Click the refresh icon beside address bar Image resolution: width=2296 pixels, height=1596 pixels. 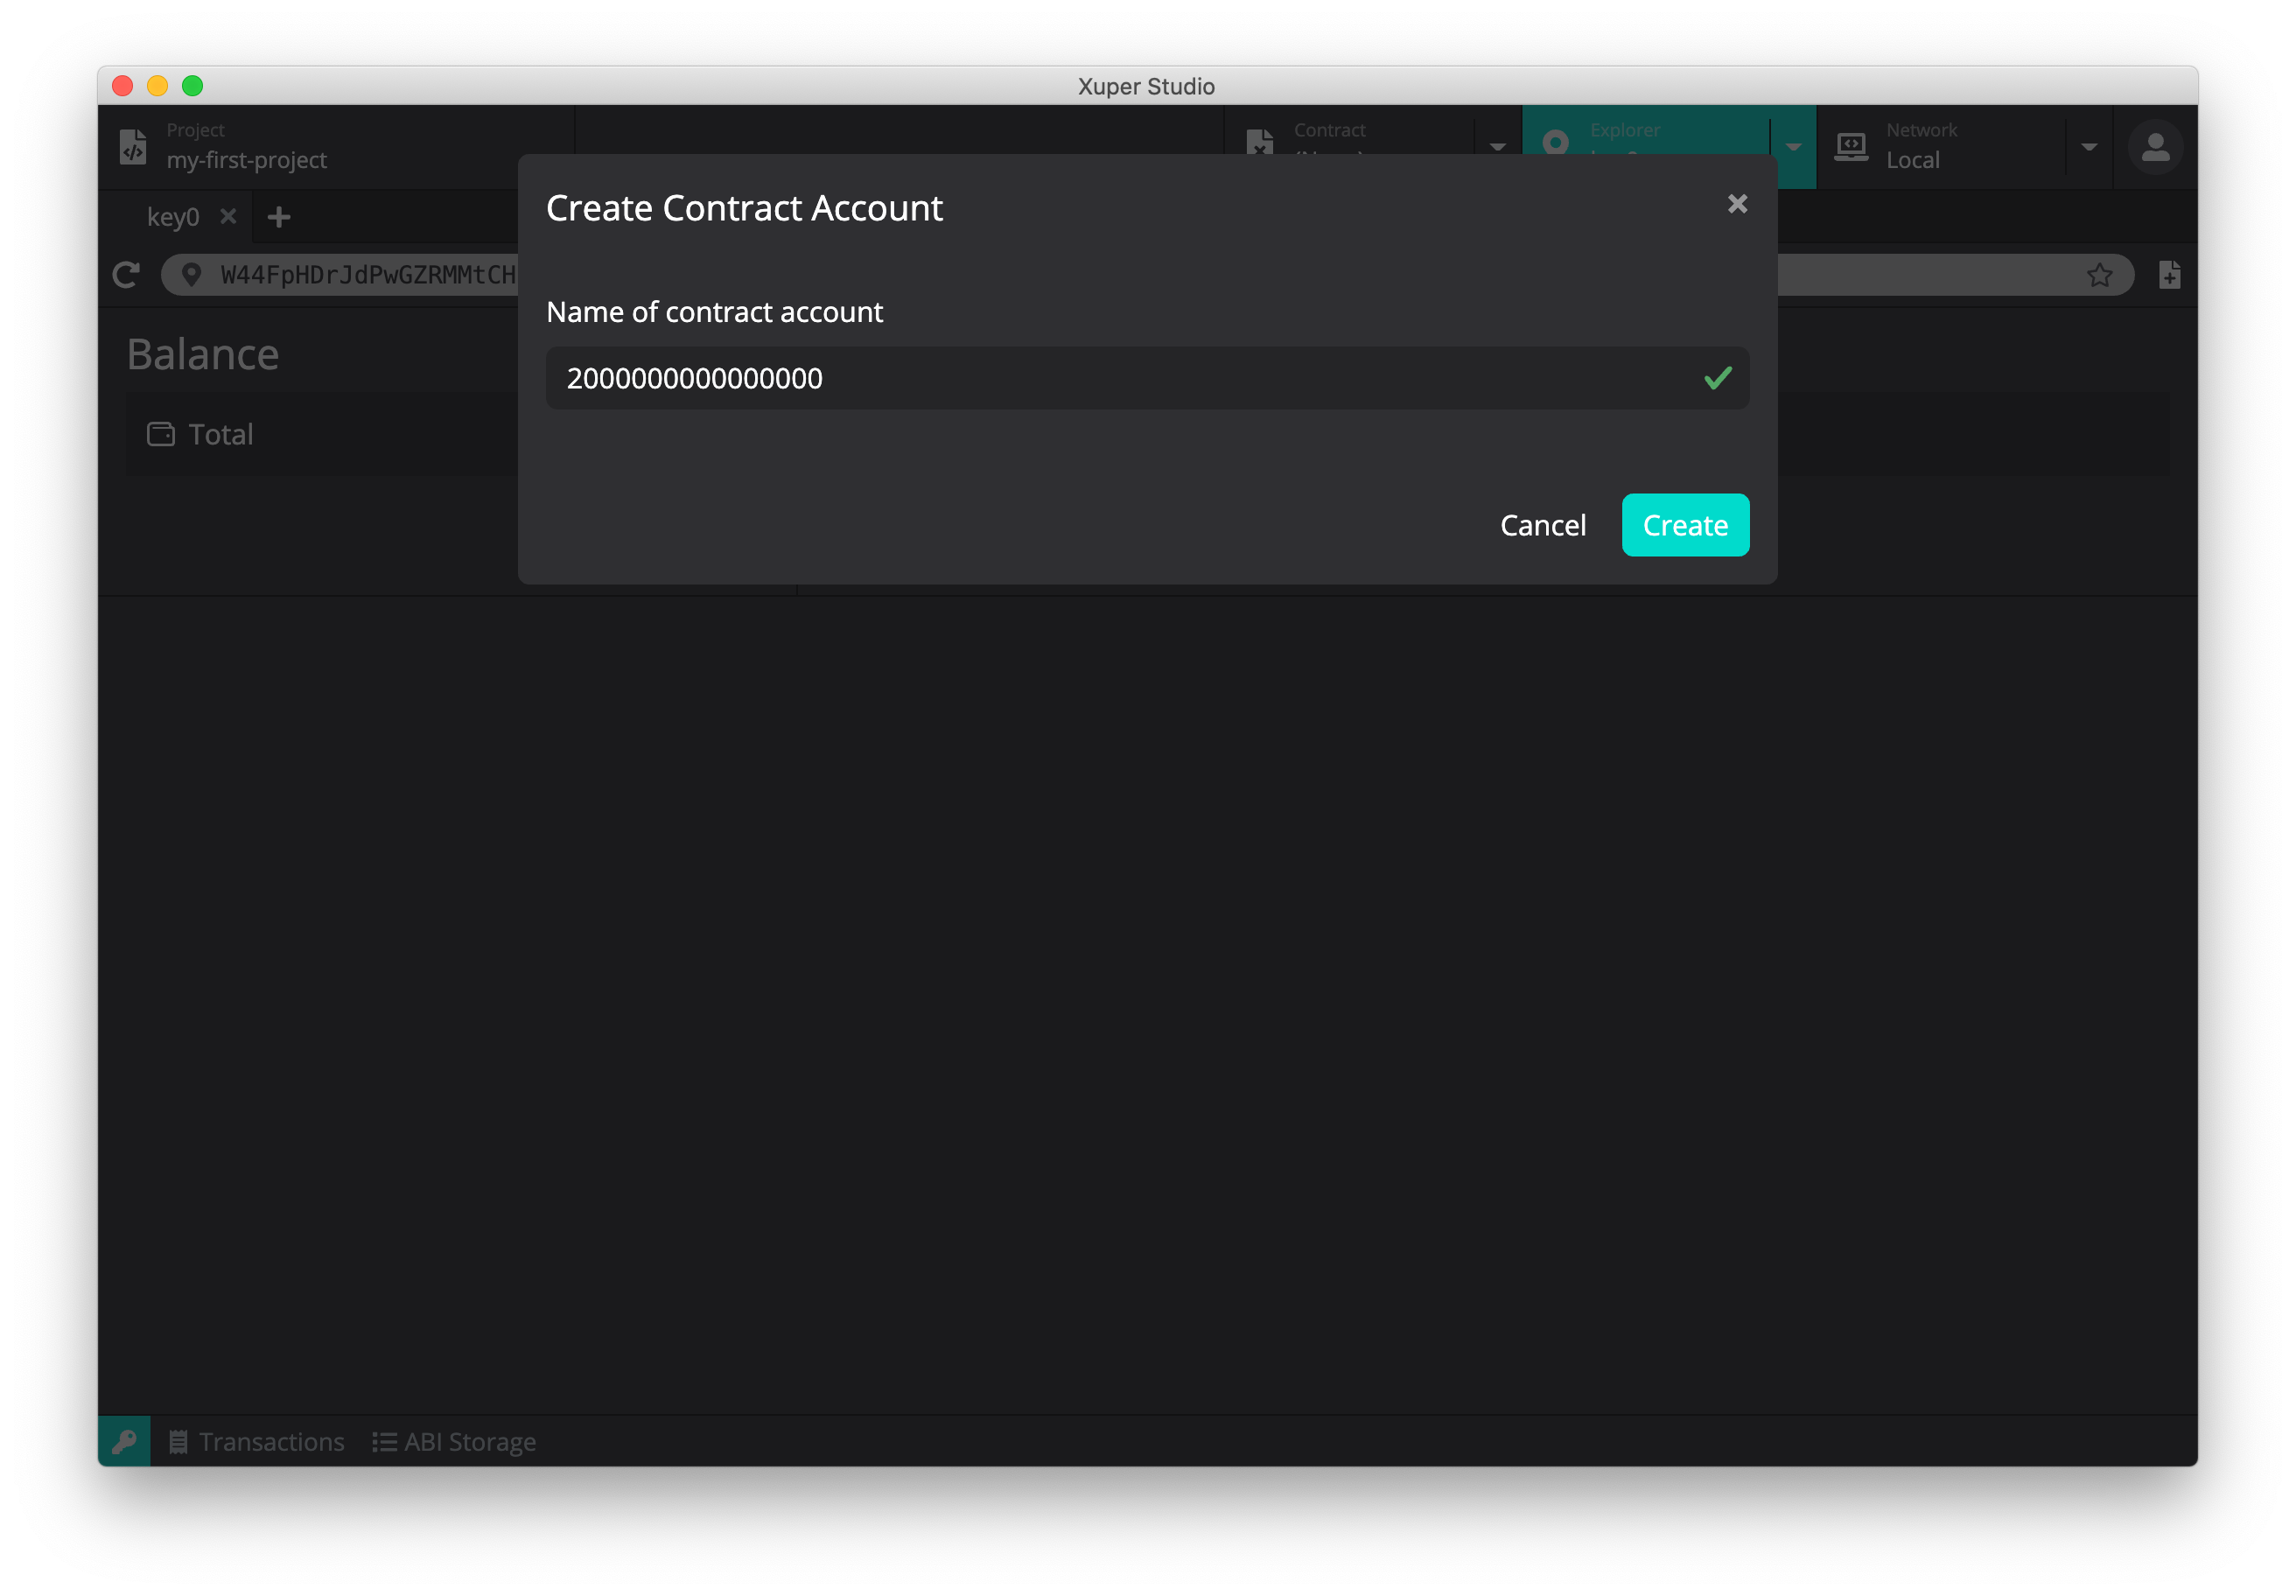(126, 275)
